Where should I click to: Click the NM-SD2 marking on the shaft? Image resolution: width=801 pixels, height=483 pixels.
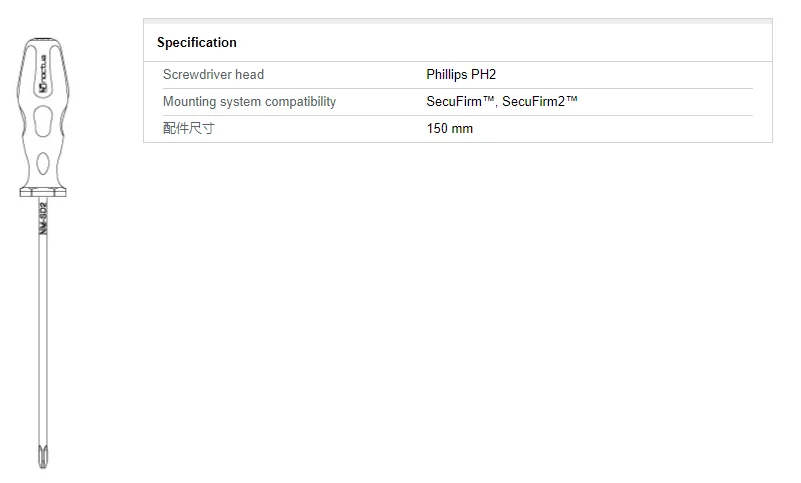coord(43,220)
